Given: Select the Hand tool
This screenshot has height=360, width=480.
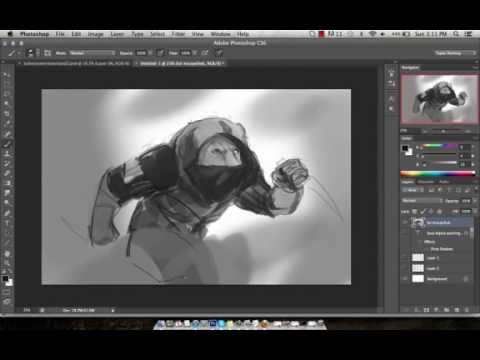Looking at the screenshot, I should (x=7, y=254).
